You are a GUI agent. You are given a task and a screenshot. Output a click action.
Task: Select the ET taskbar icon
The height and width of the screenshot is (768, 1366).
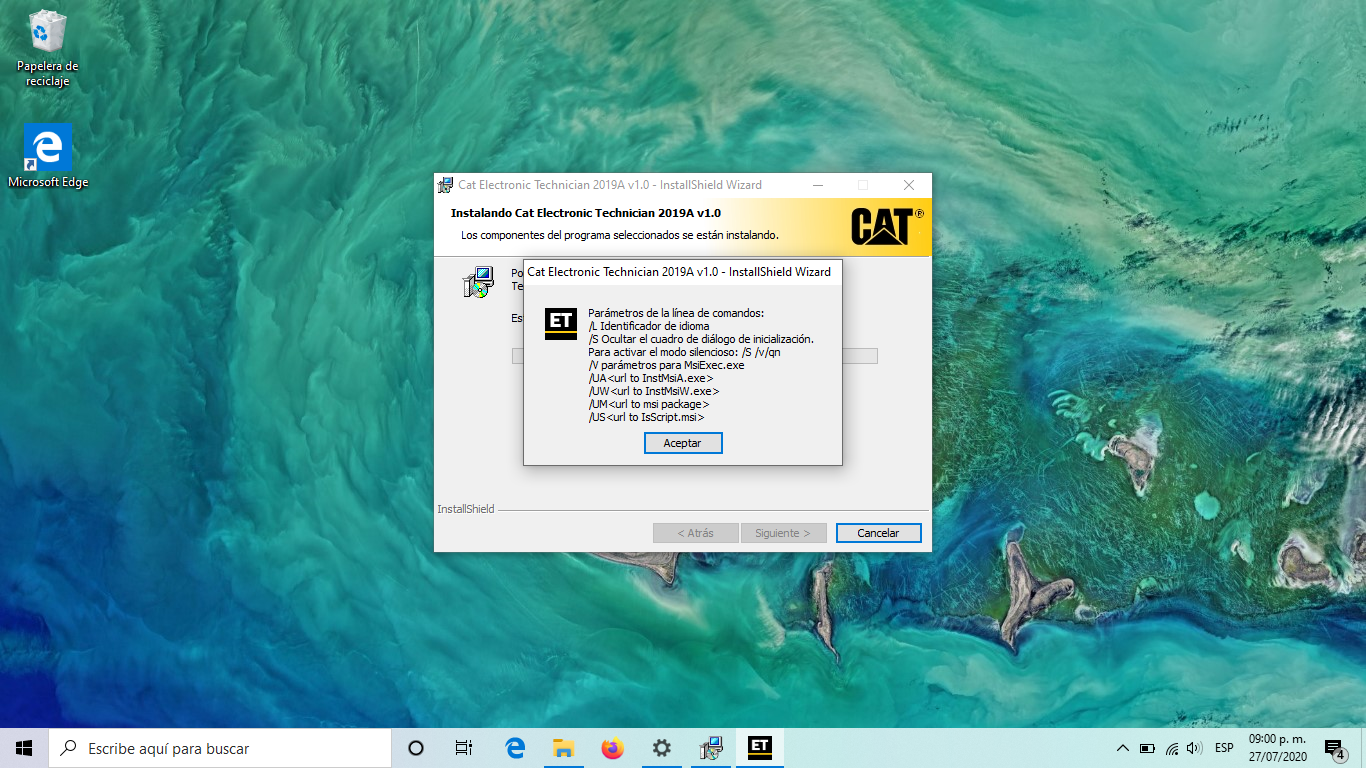point(760,746)
